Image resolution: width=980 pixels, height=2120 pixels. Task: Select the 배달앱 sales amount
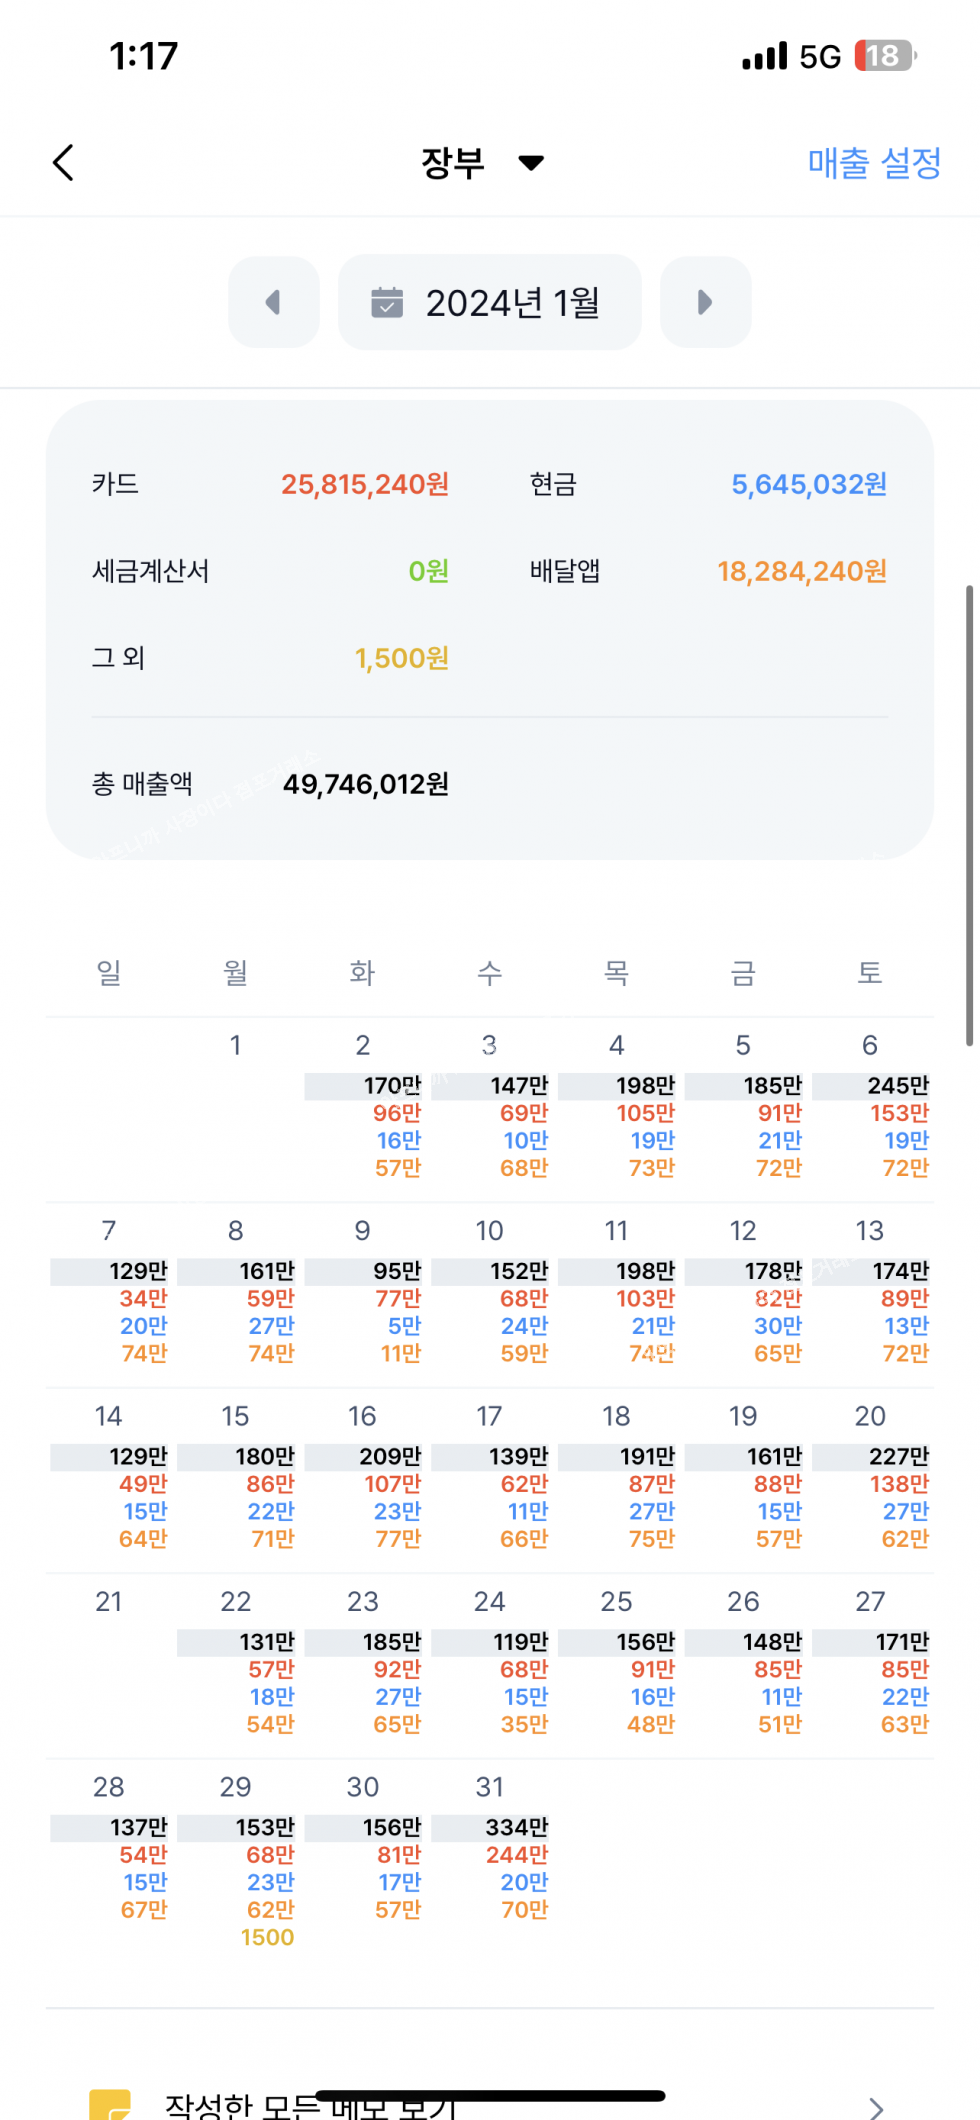point(801,572)
